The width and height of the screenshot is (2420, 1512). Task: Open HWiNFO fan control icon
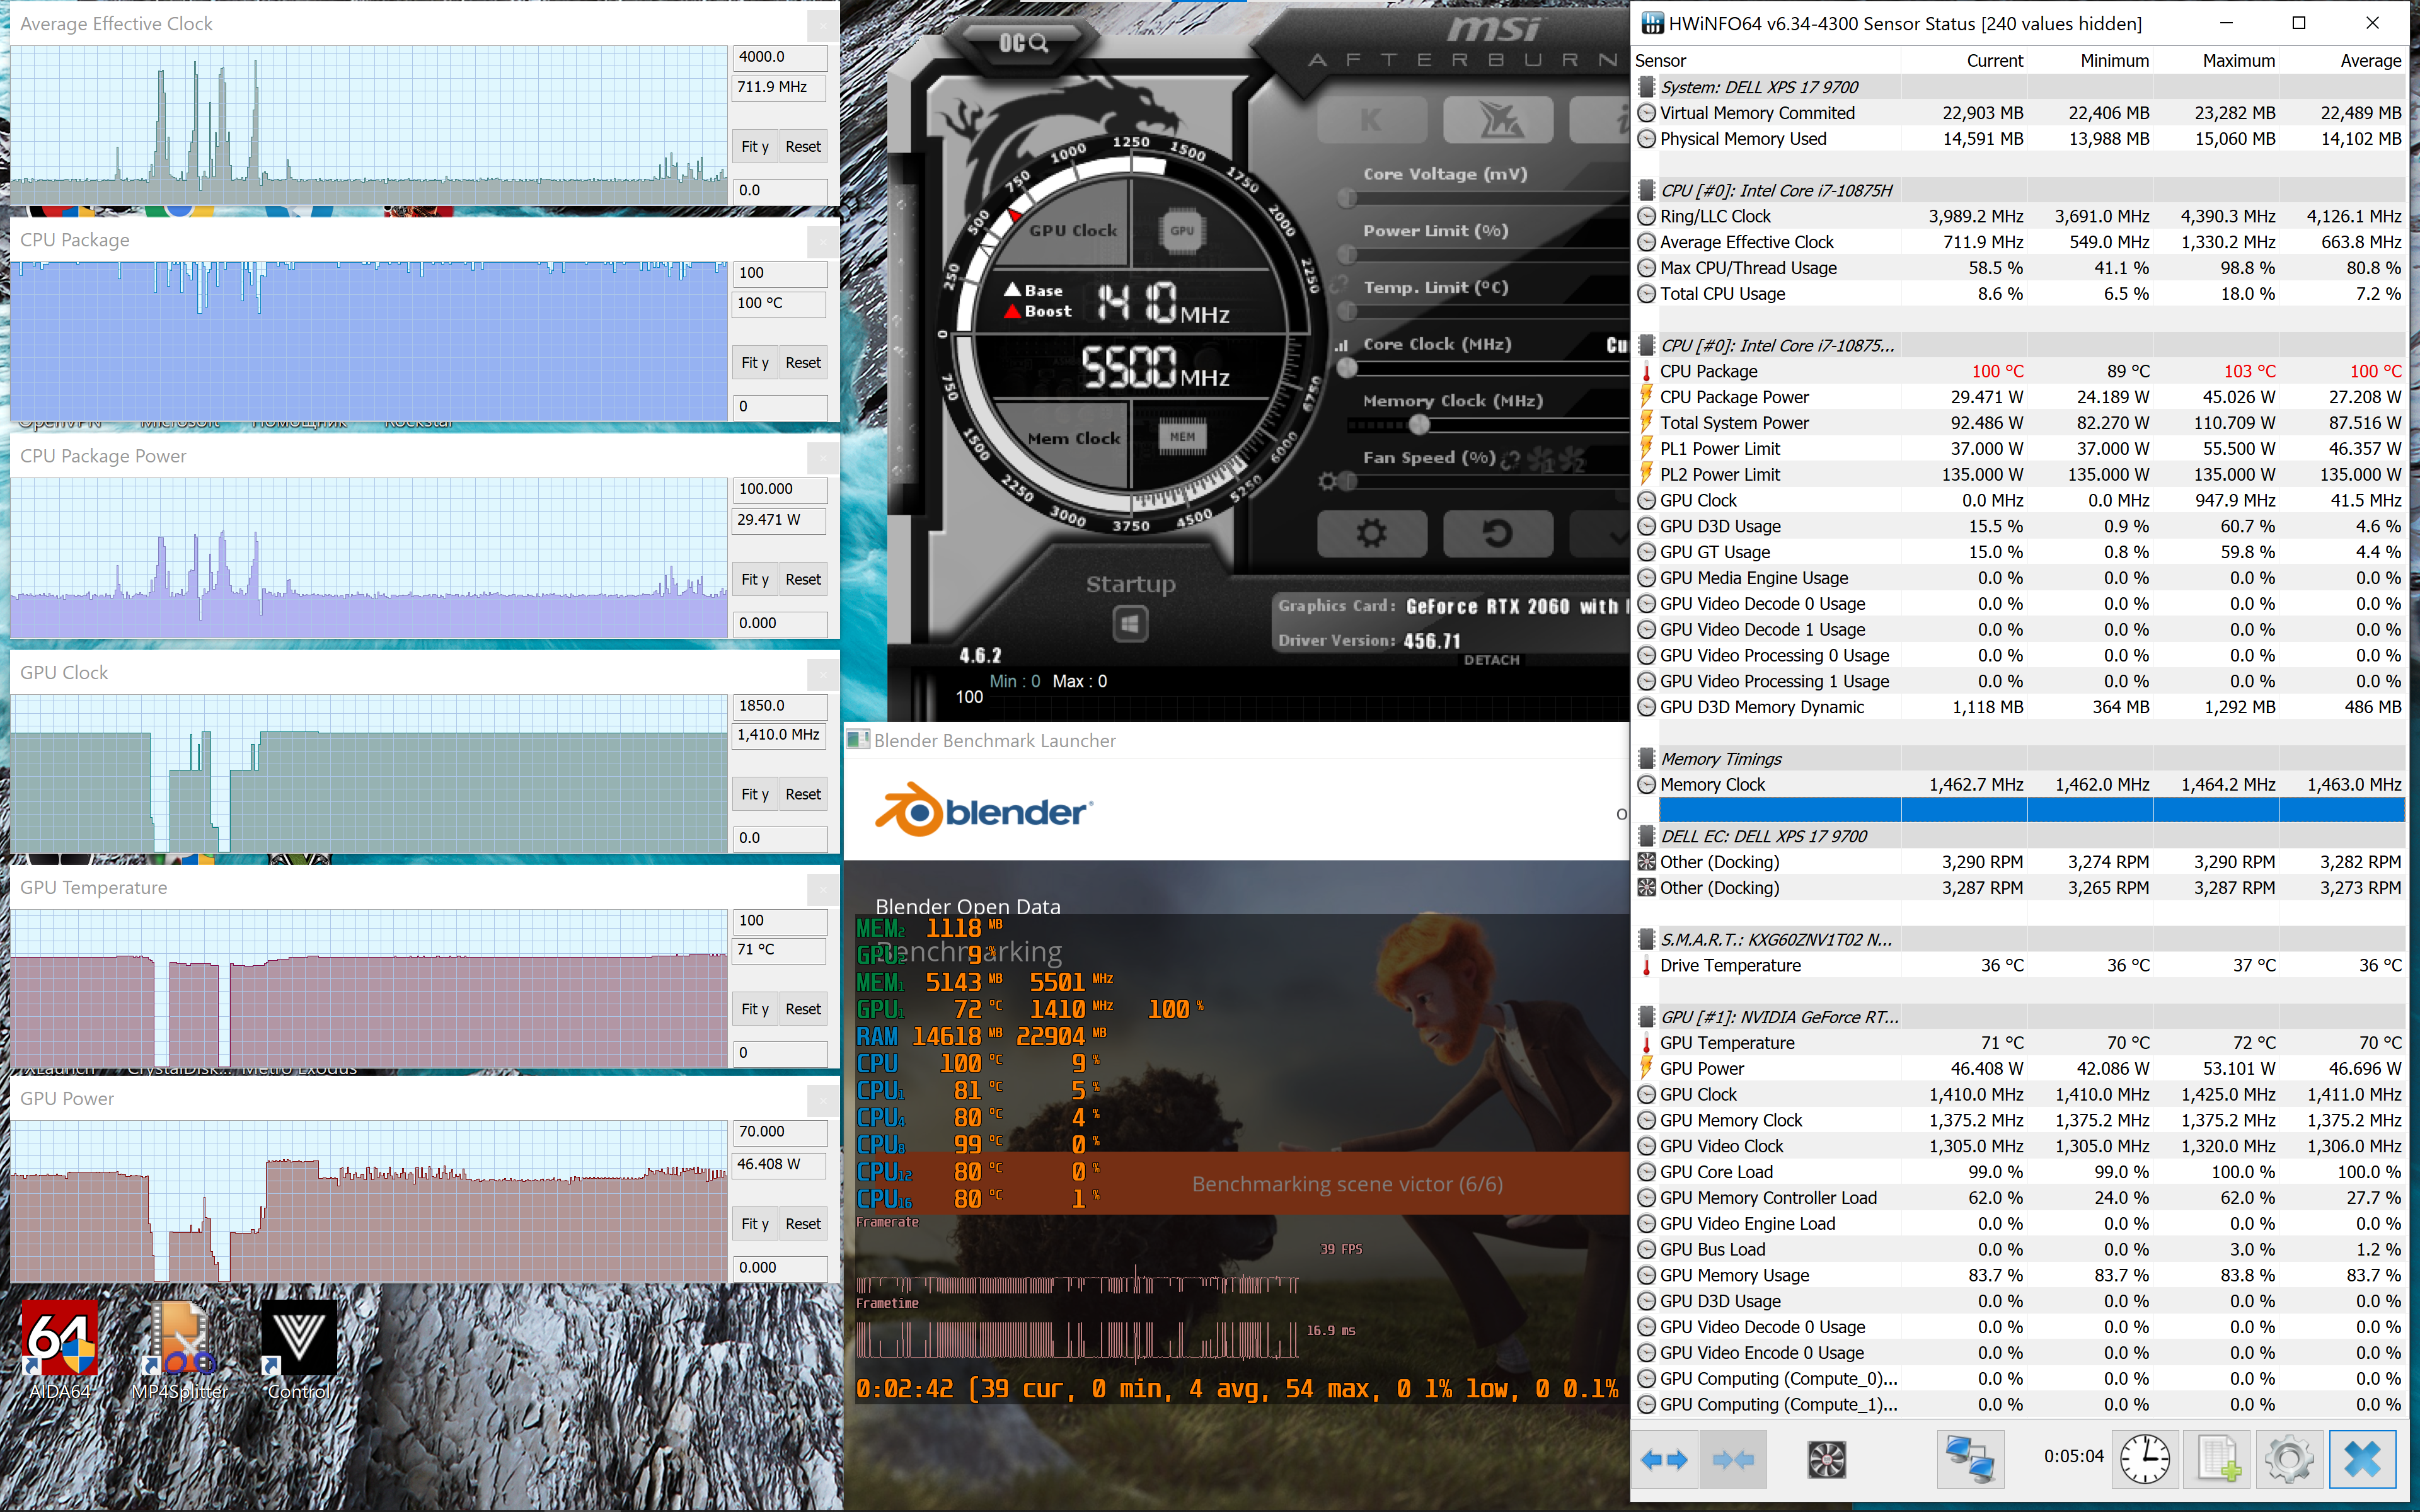click(x=1826, y=1460)
